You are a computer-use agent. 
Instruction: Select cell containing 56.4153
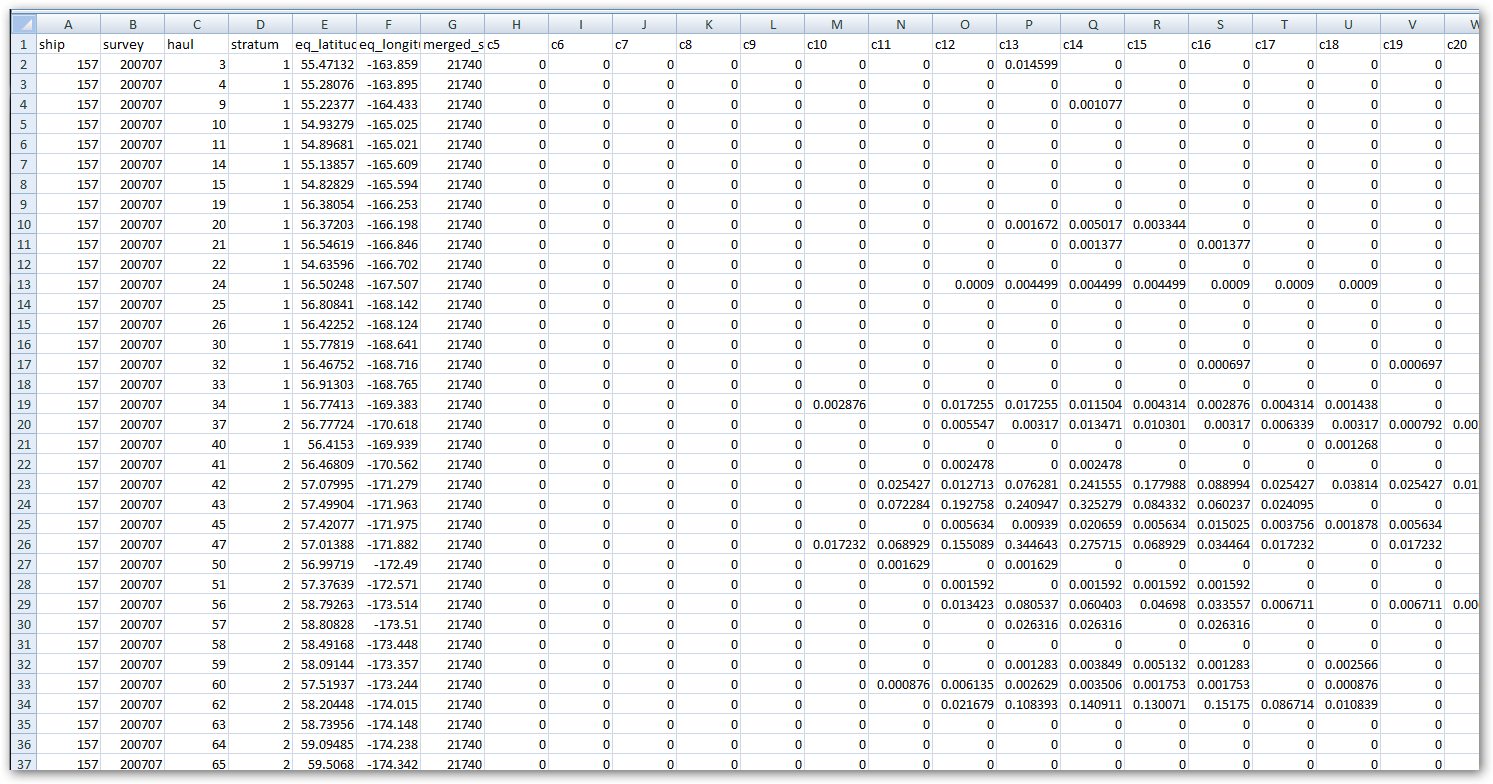(x=324, y=444)
